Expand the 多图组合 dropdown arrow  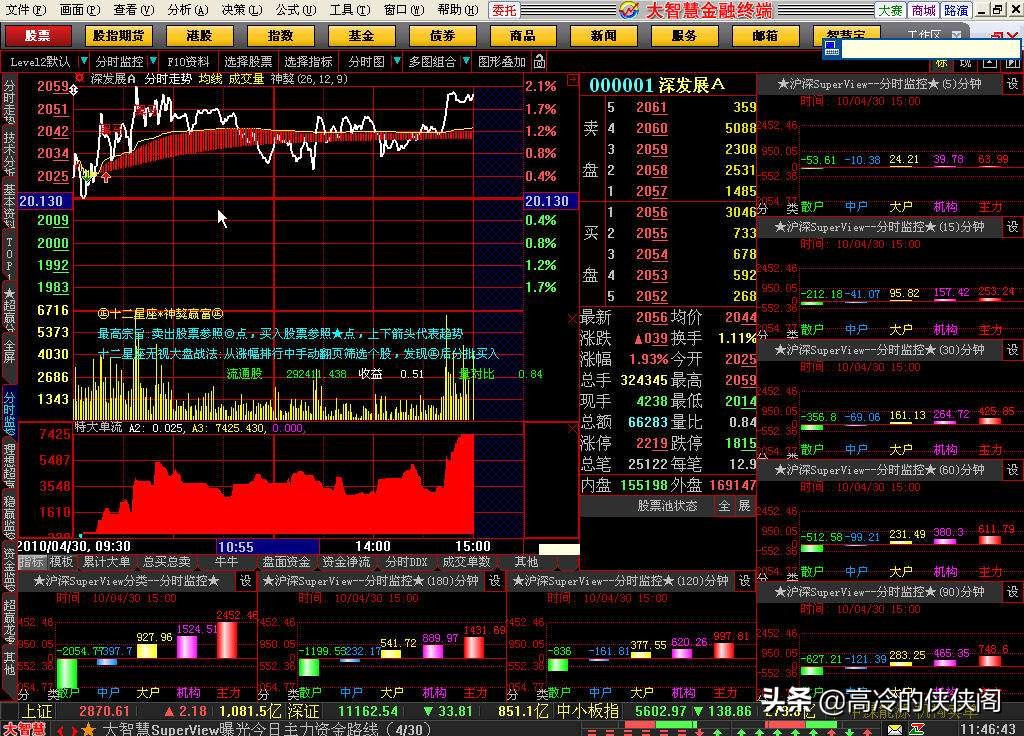466,61
